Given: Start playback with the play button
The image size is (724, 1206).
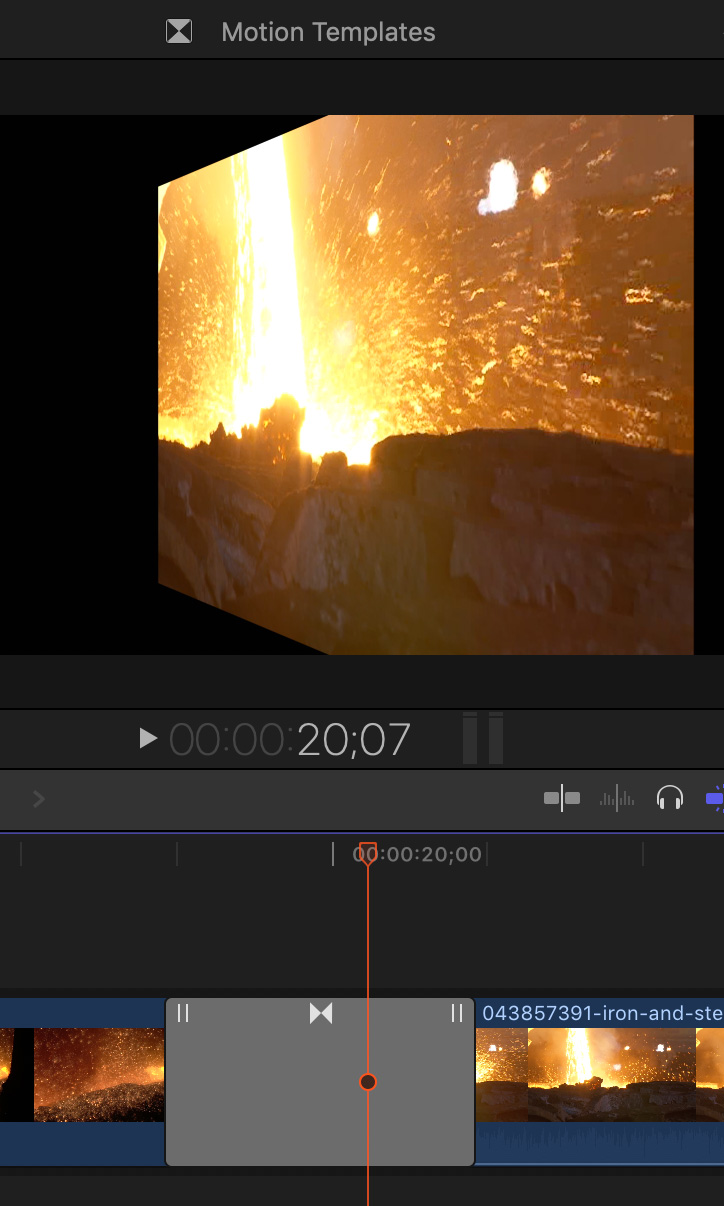Looking at the screenshot, I should pyautogui.click(x=148, y=738).
